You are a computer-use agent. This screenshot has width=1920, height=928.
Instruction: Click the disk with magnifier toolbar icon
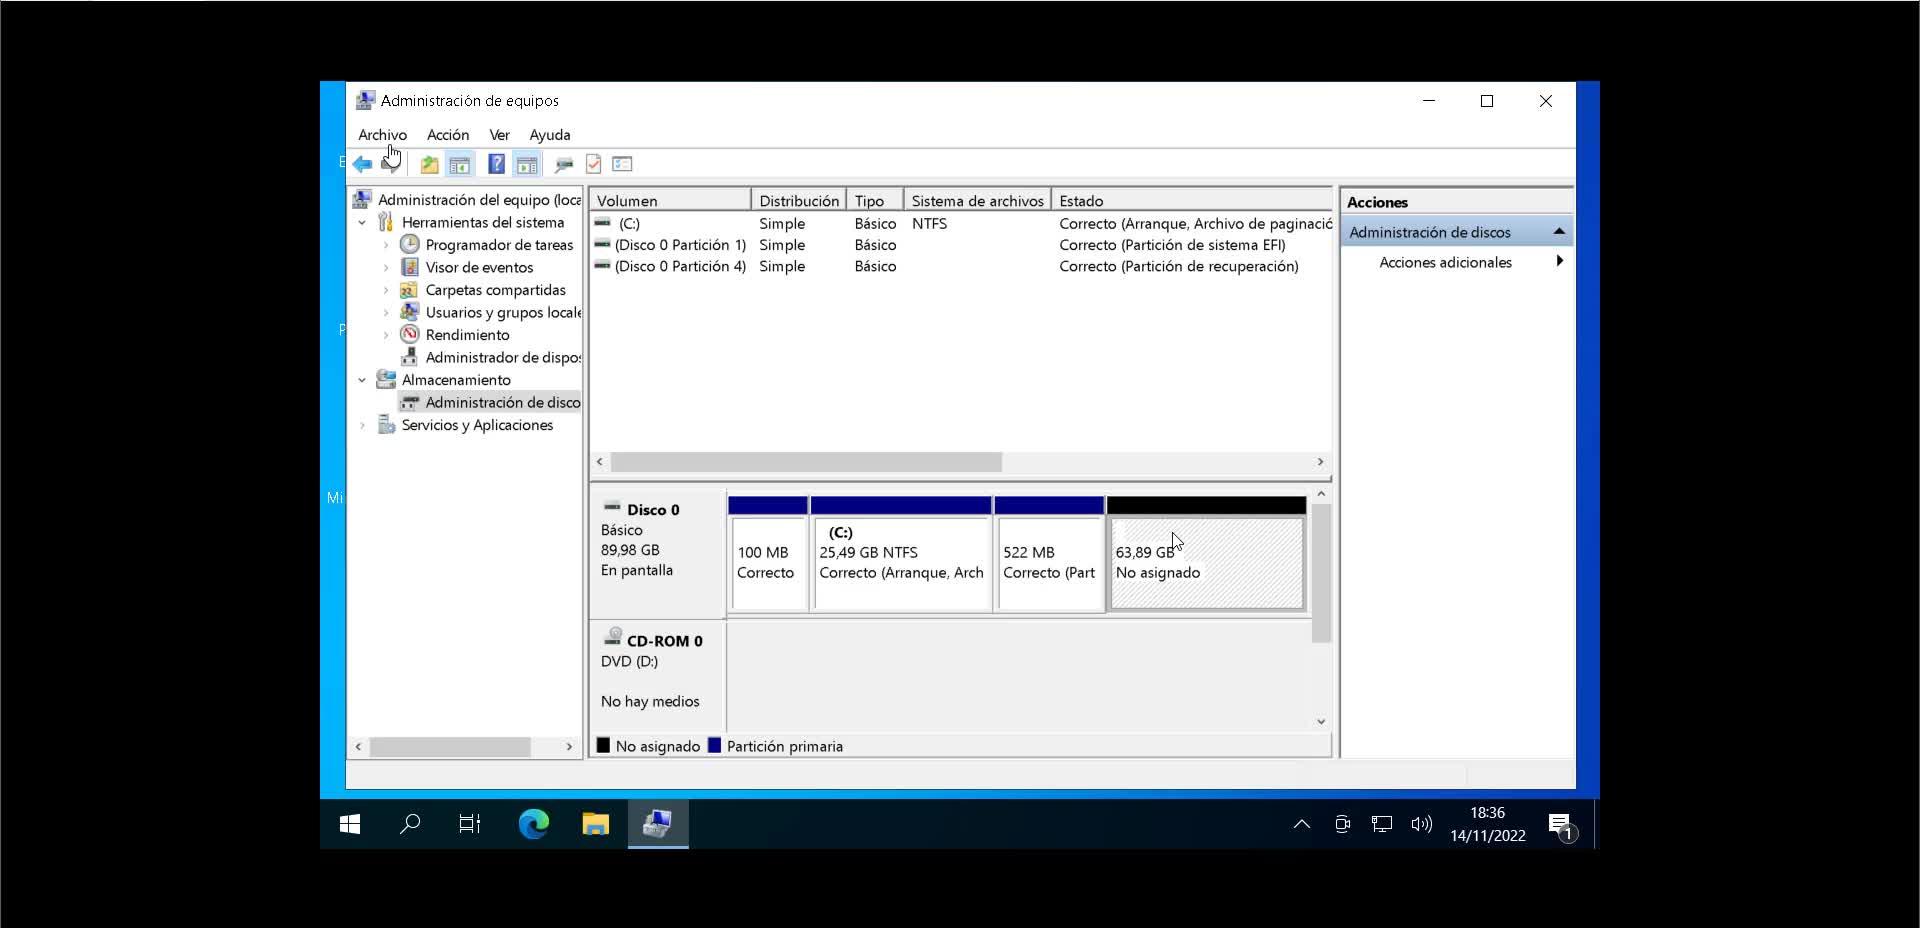[564, 164]
